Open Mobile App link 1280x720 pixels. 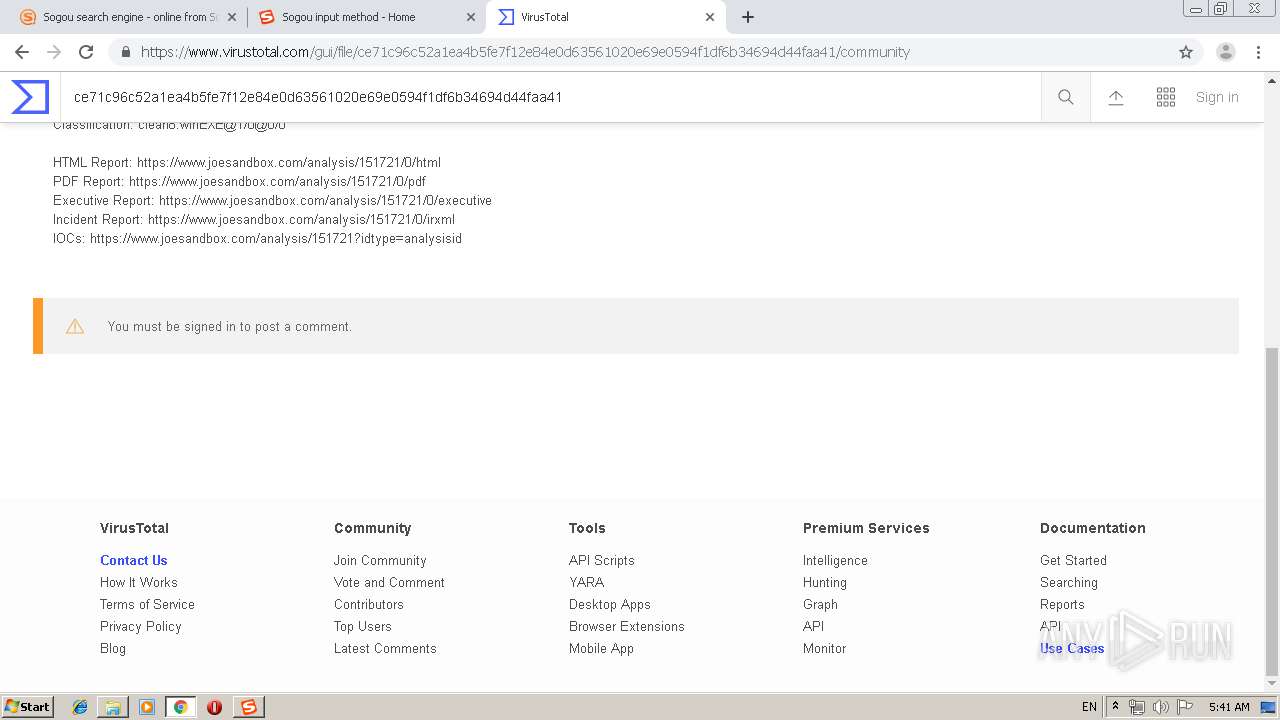[x=602, y=648]
